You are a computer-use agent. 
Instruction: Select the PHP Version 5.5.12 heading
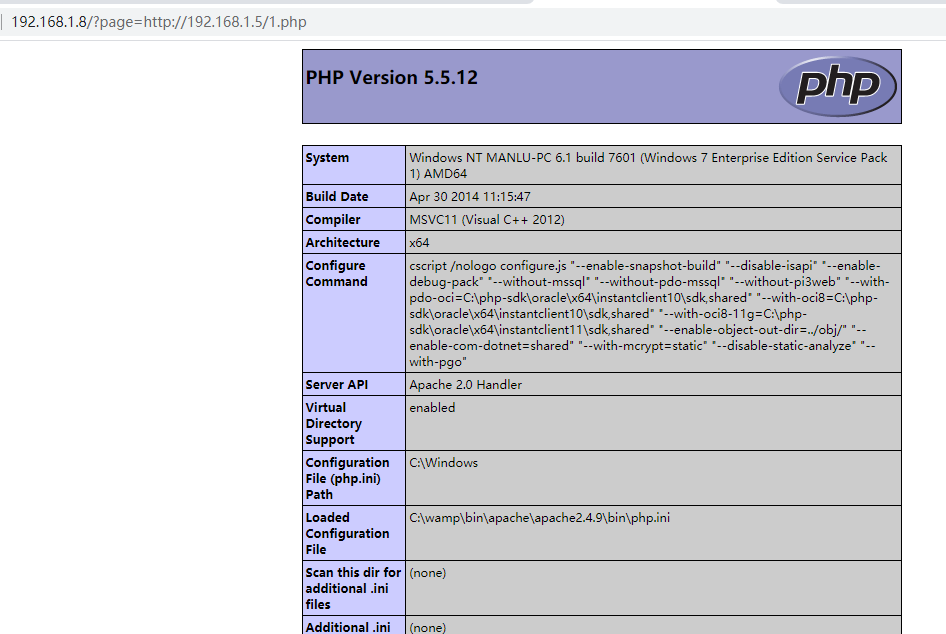pos(392,78)
